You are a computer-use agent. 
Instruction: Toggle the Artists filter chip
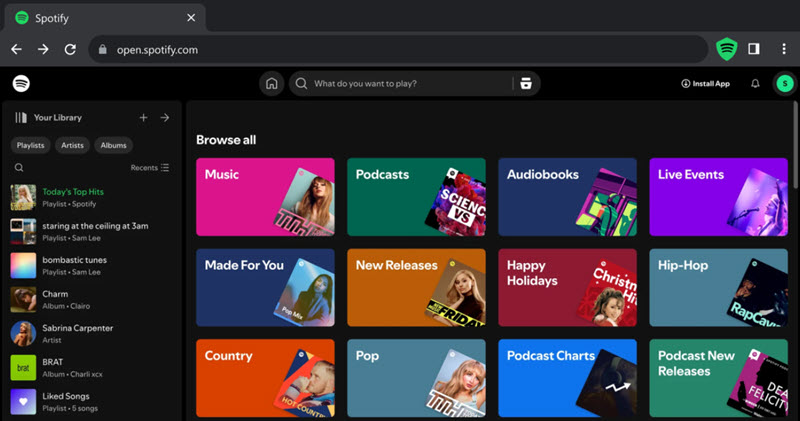[72, 145]
